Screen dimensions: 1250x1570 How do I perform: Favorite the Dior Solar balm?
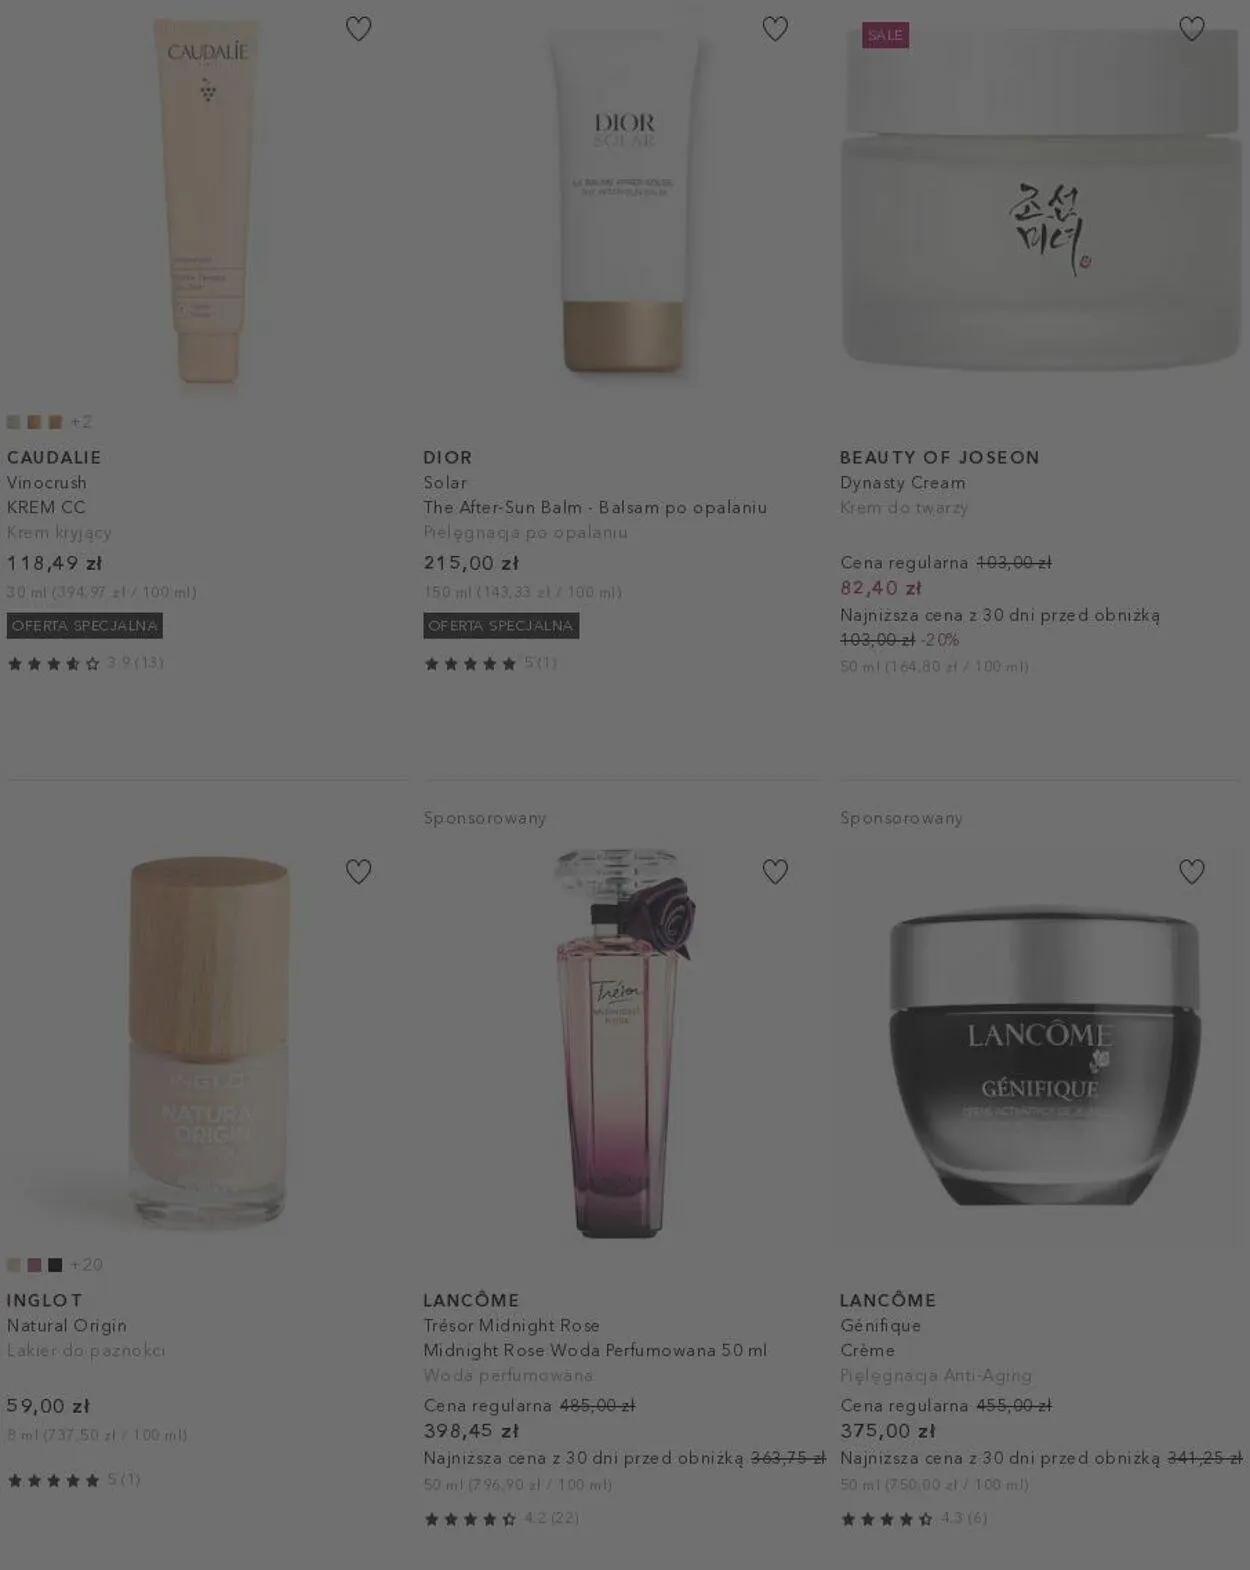775,29
